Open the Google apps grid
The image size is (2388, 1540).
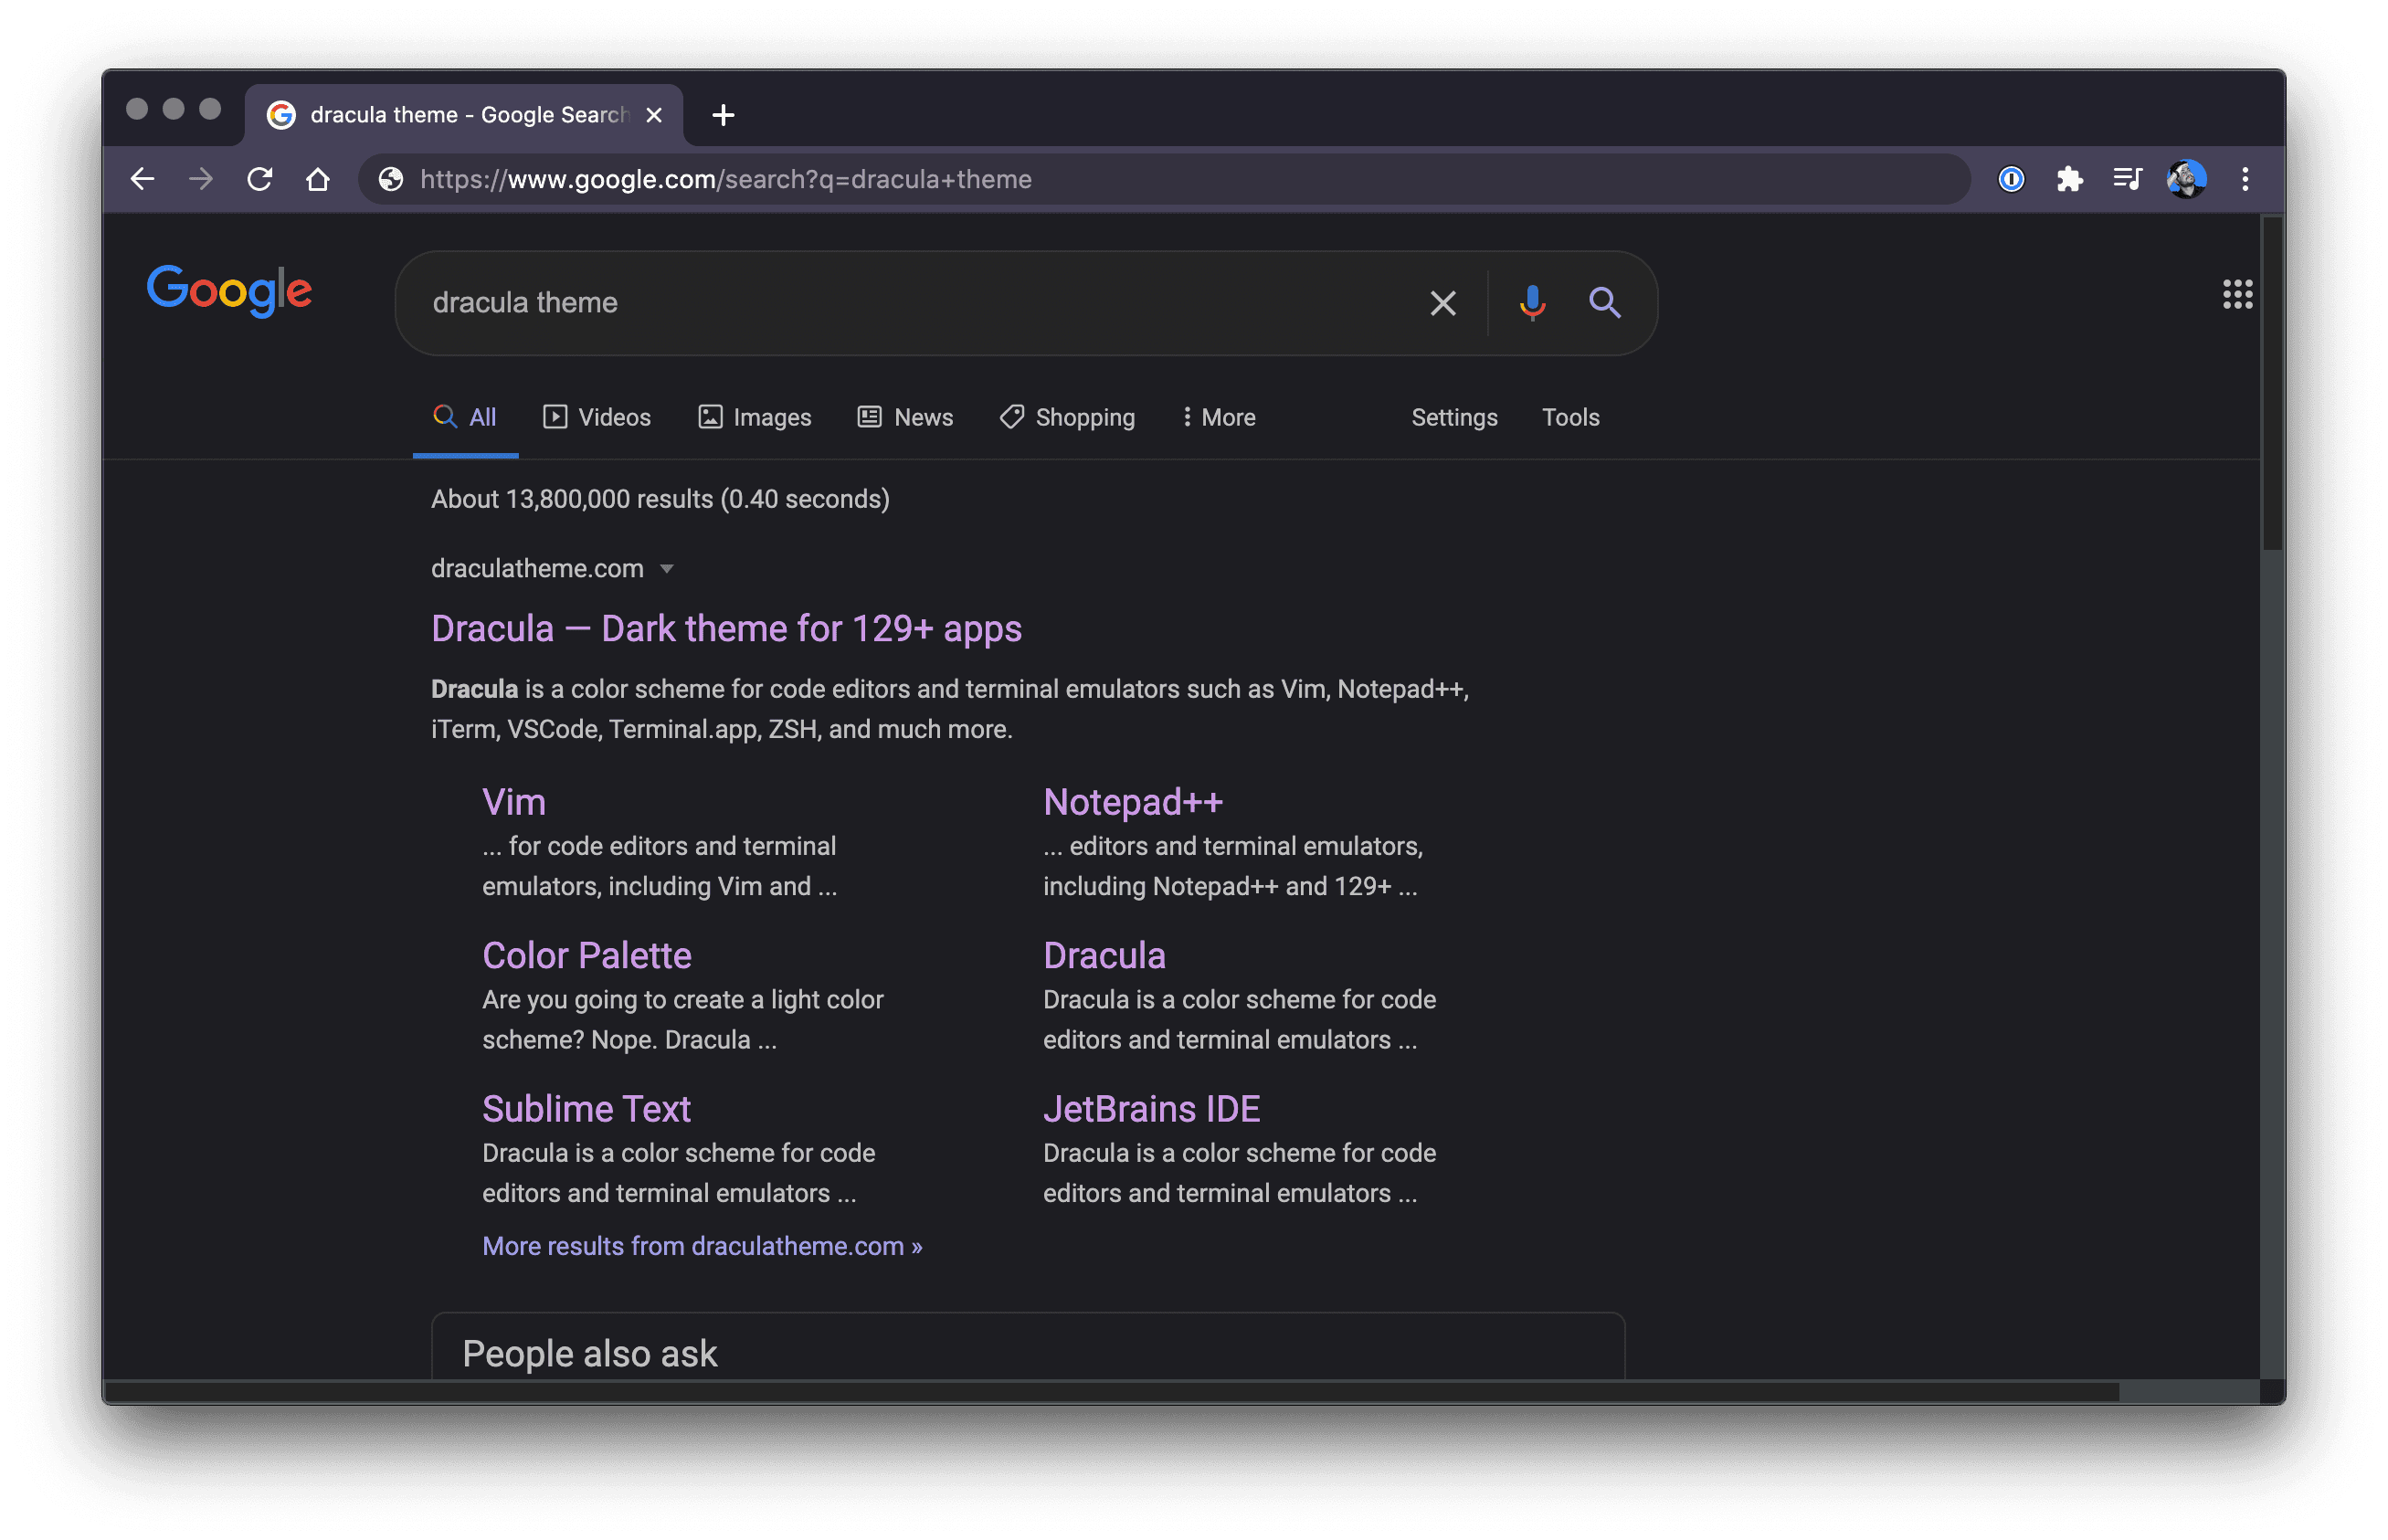[2238, 294]
